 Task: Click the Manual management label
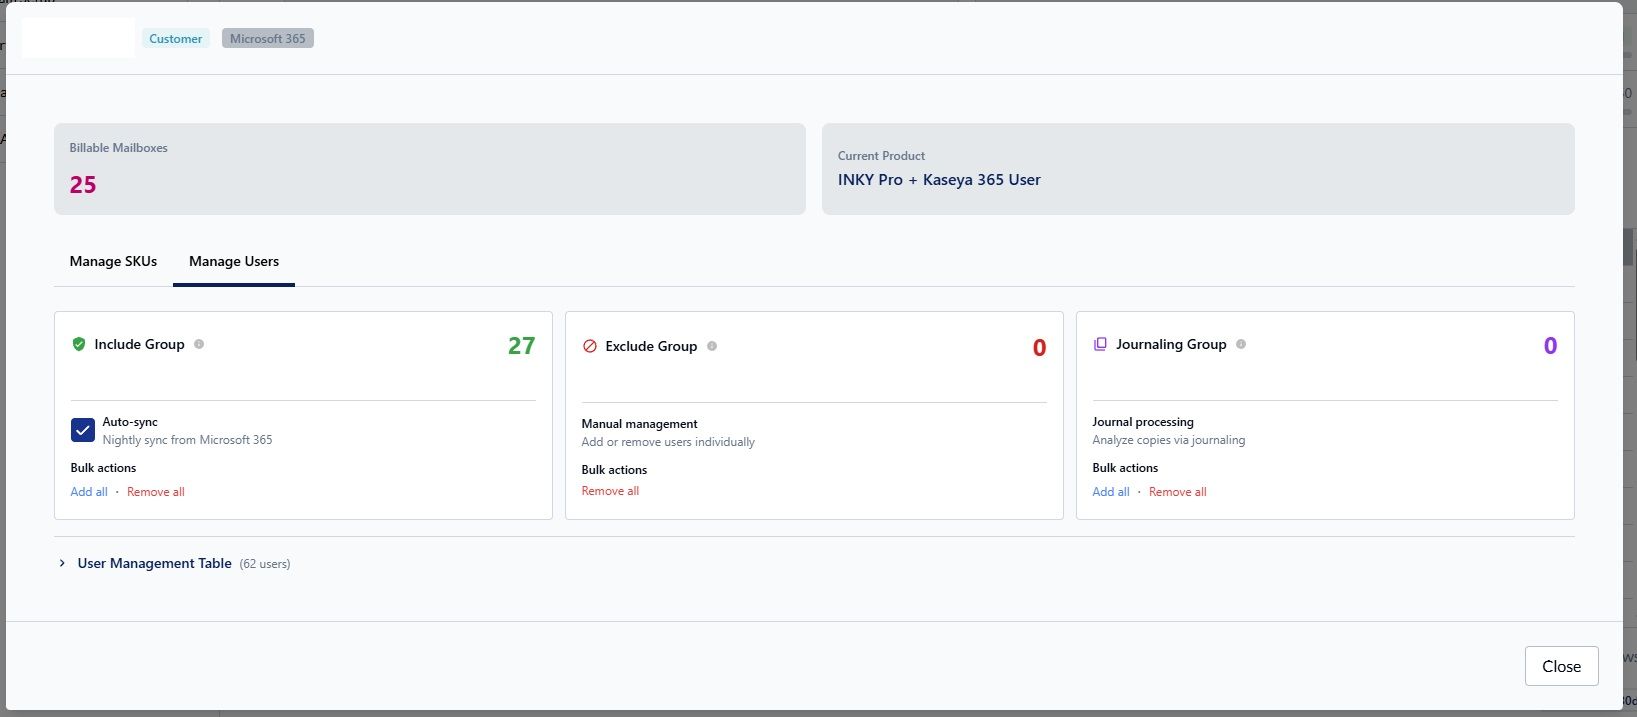coord(639,424)
